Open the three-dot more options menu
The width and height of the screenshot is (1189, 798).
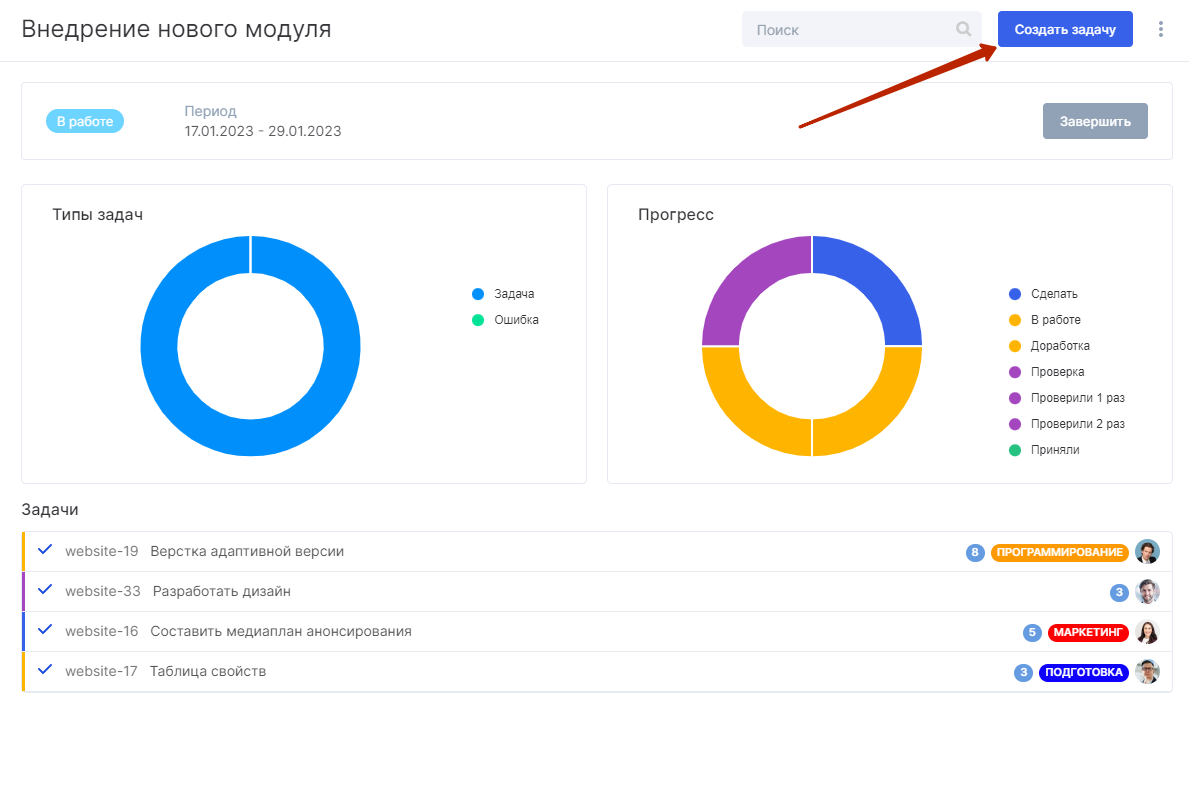pyautogui.click(x=1160, y=29)
